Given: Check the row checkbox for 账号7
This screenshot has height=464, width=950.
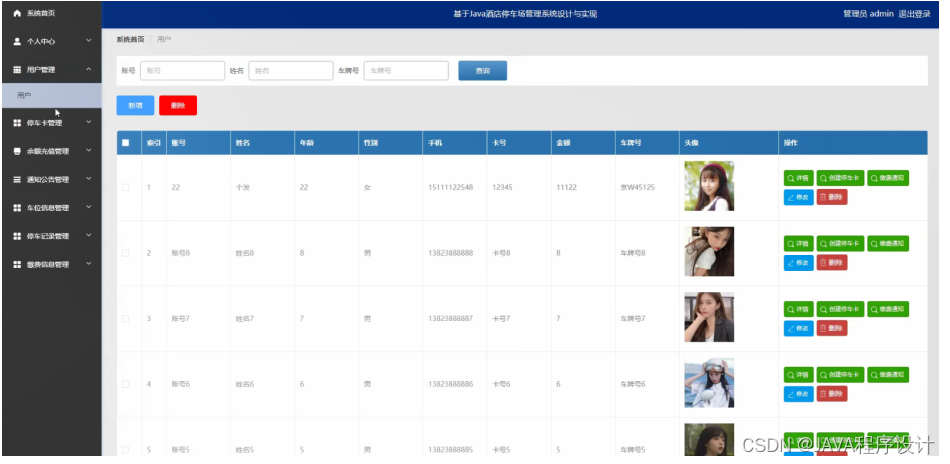Looking at the screenshot, I should coord(125,319).
